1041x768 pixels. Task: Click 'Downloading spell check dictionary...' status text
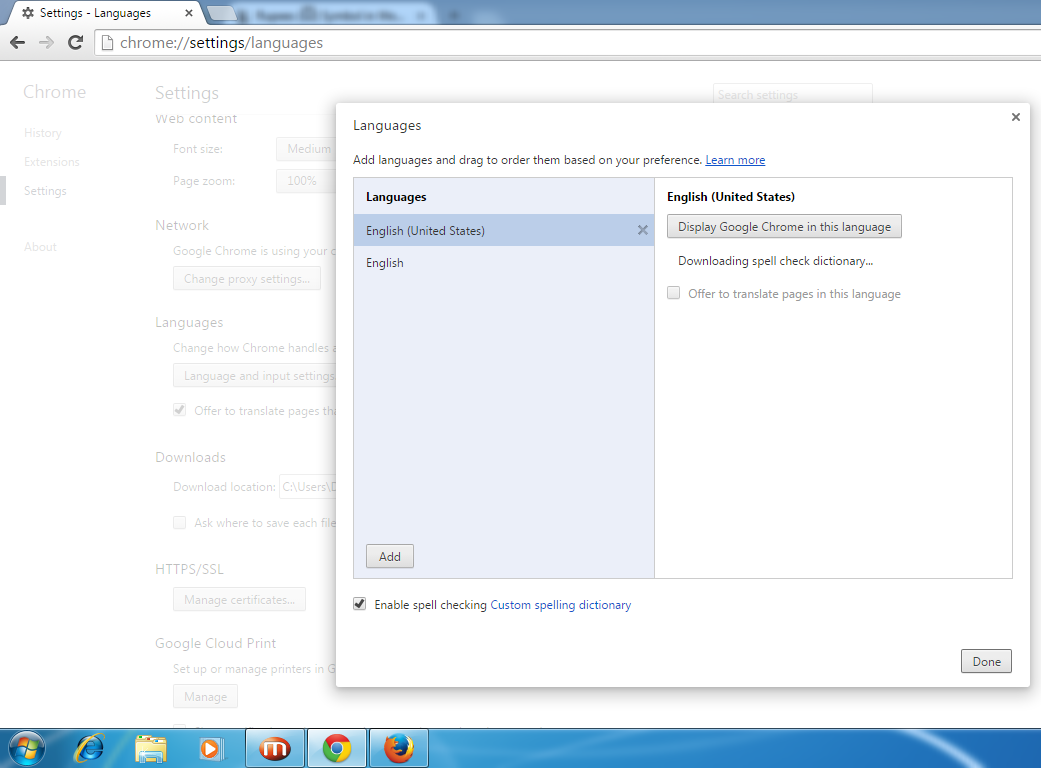(775, 261)
